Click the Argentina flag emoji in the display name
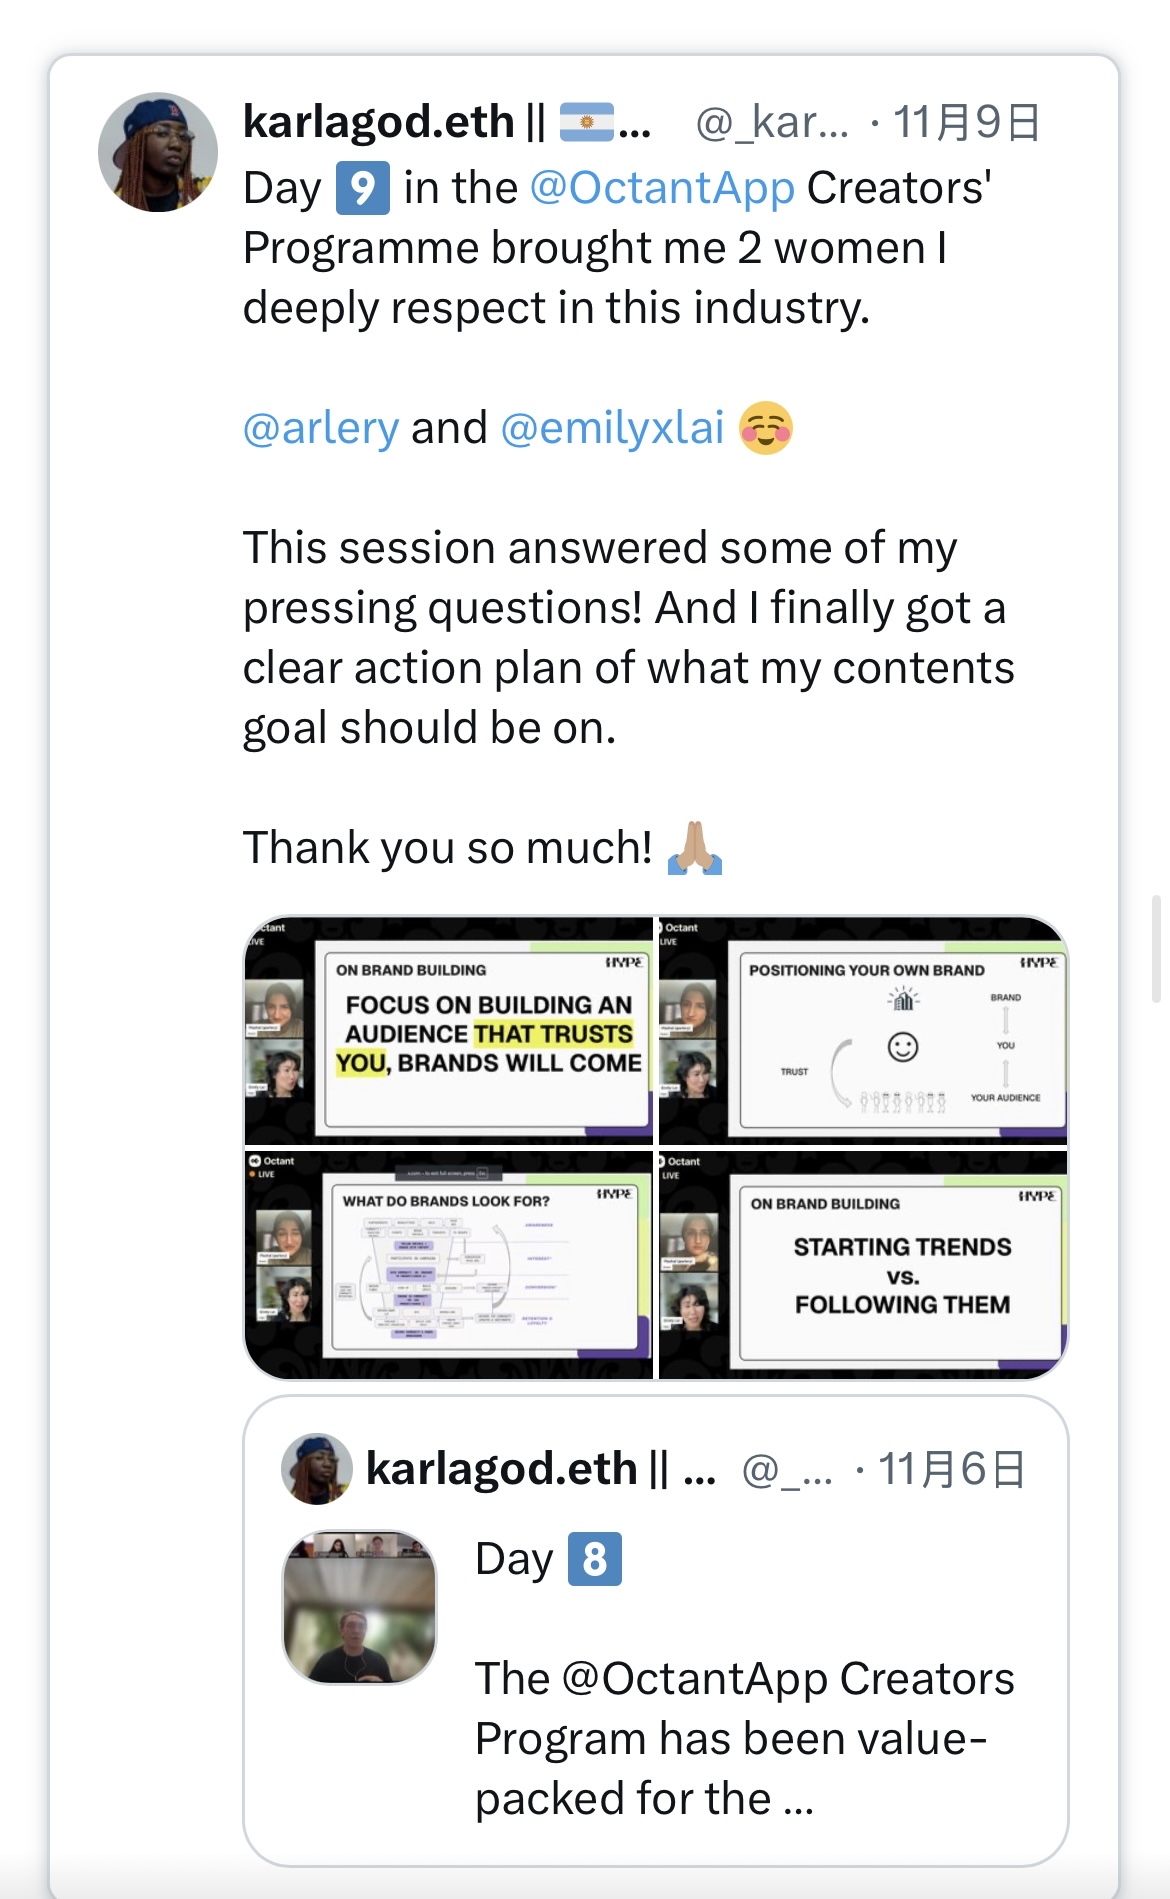The height and width of the screenshot is (1899, 1170). pyautogui.click(x=586, y=122)
